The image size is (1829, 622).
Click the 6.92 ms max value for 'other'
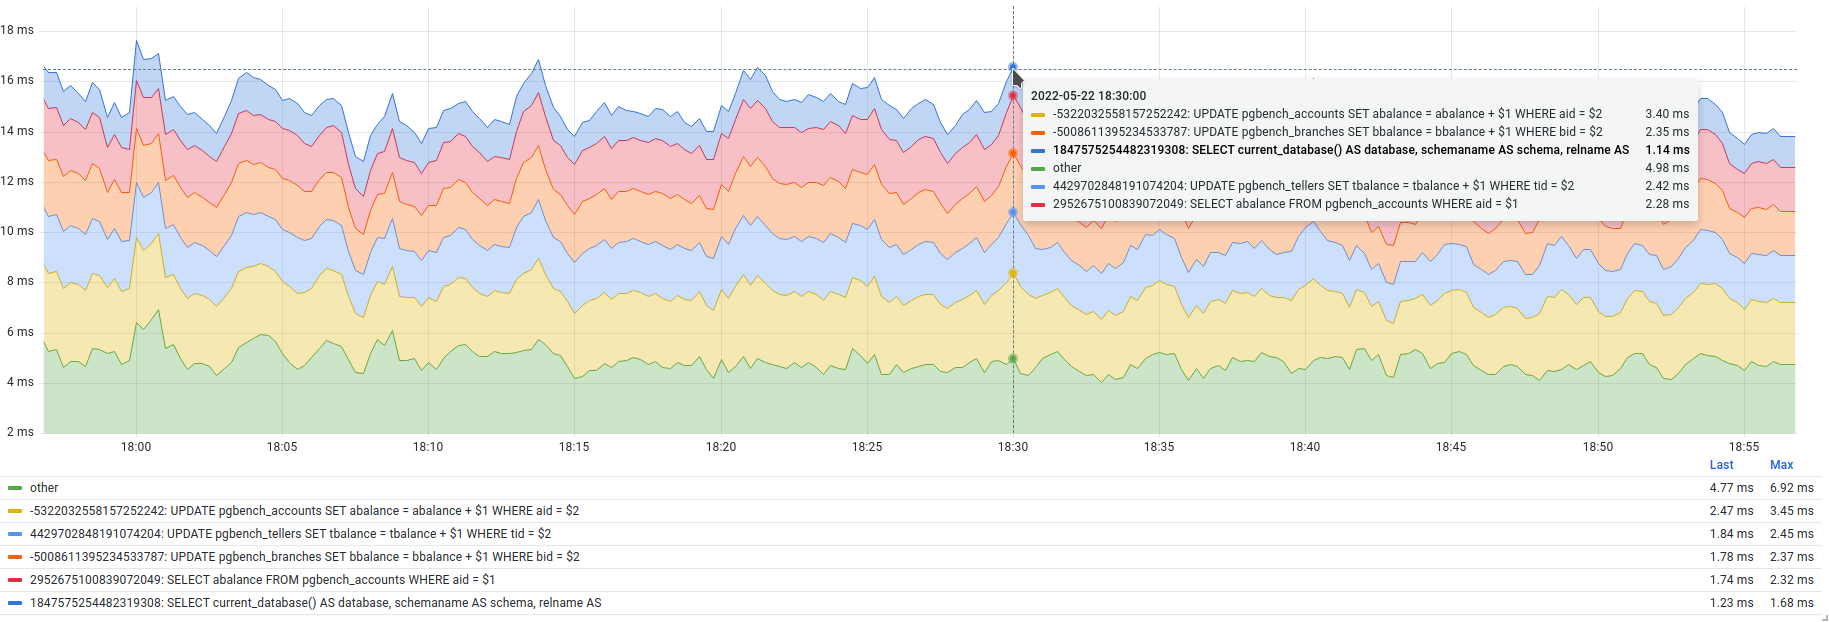pos(1791,488)
